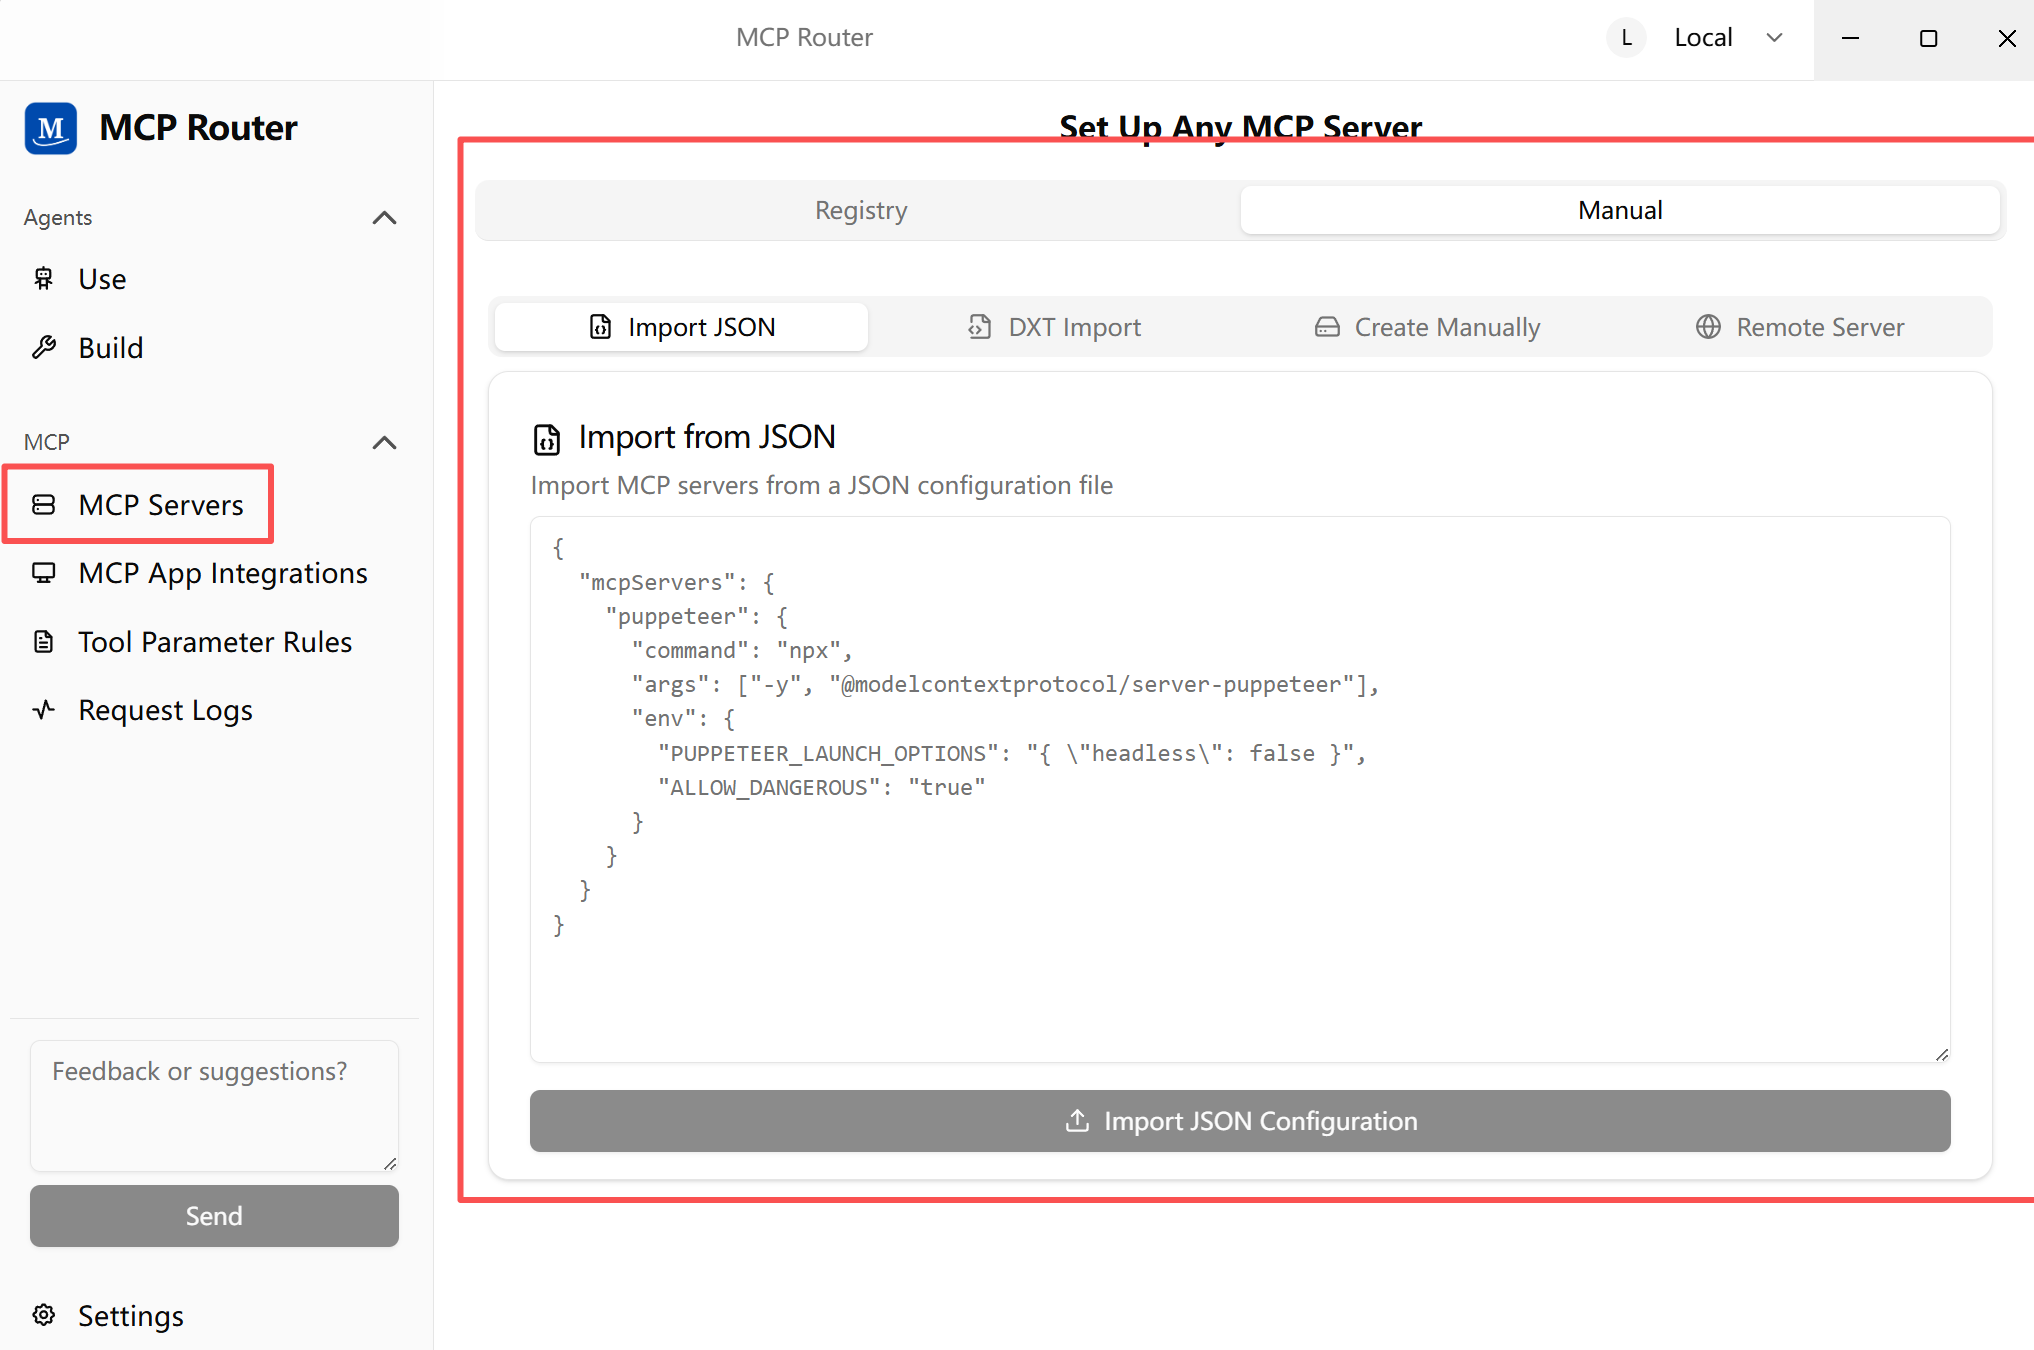
Task: Click the Remote Server globe icon
Action: tap(1709, 327)
